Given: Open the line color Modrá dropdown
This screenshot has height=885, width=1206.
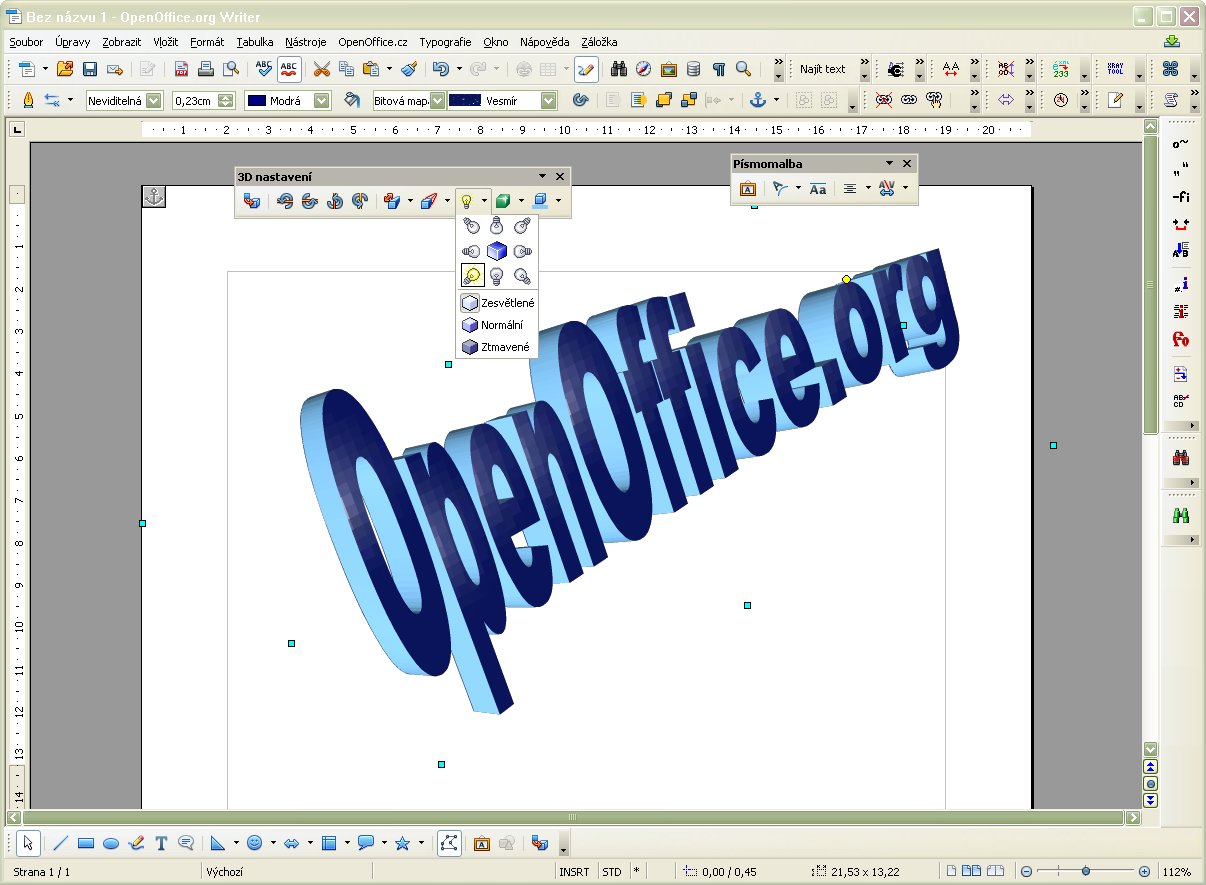Looking at the screenshot, I should click(x=322, y=100).
